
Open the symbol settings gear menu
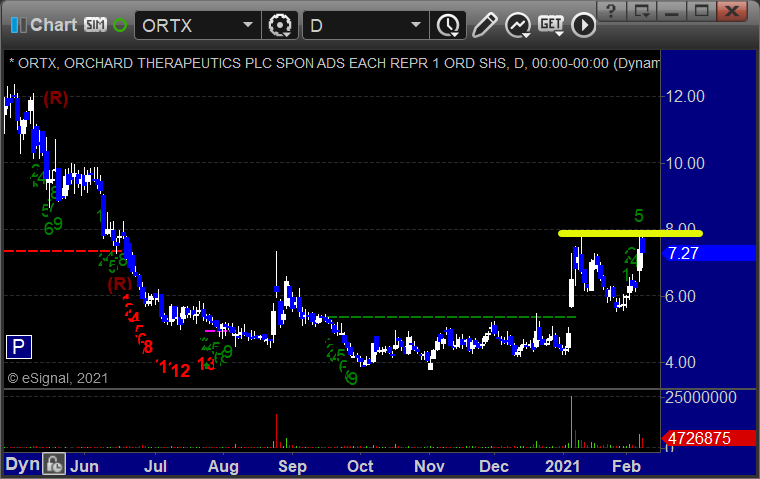pos(280,25)
